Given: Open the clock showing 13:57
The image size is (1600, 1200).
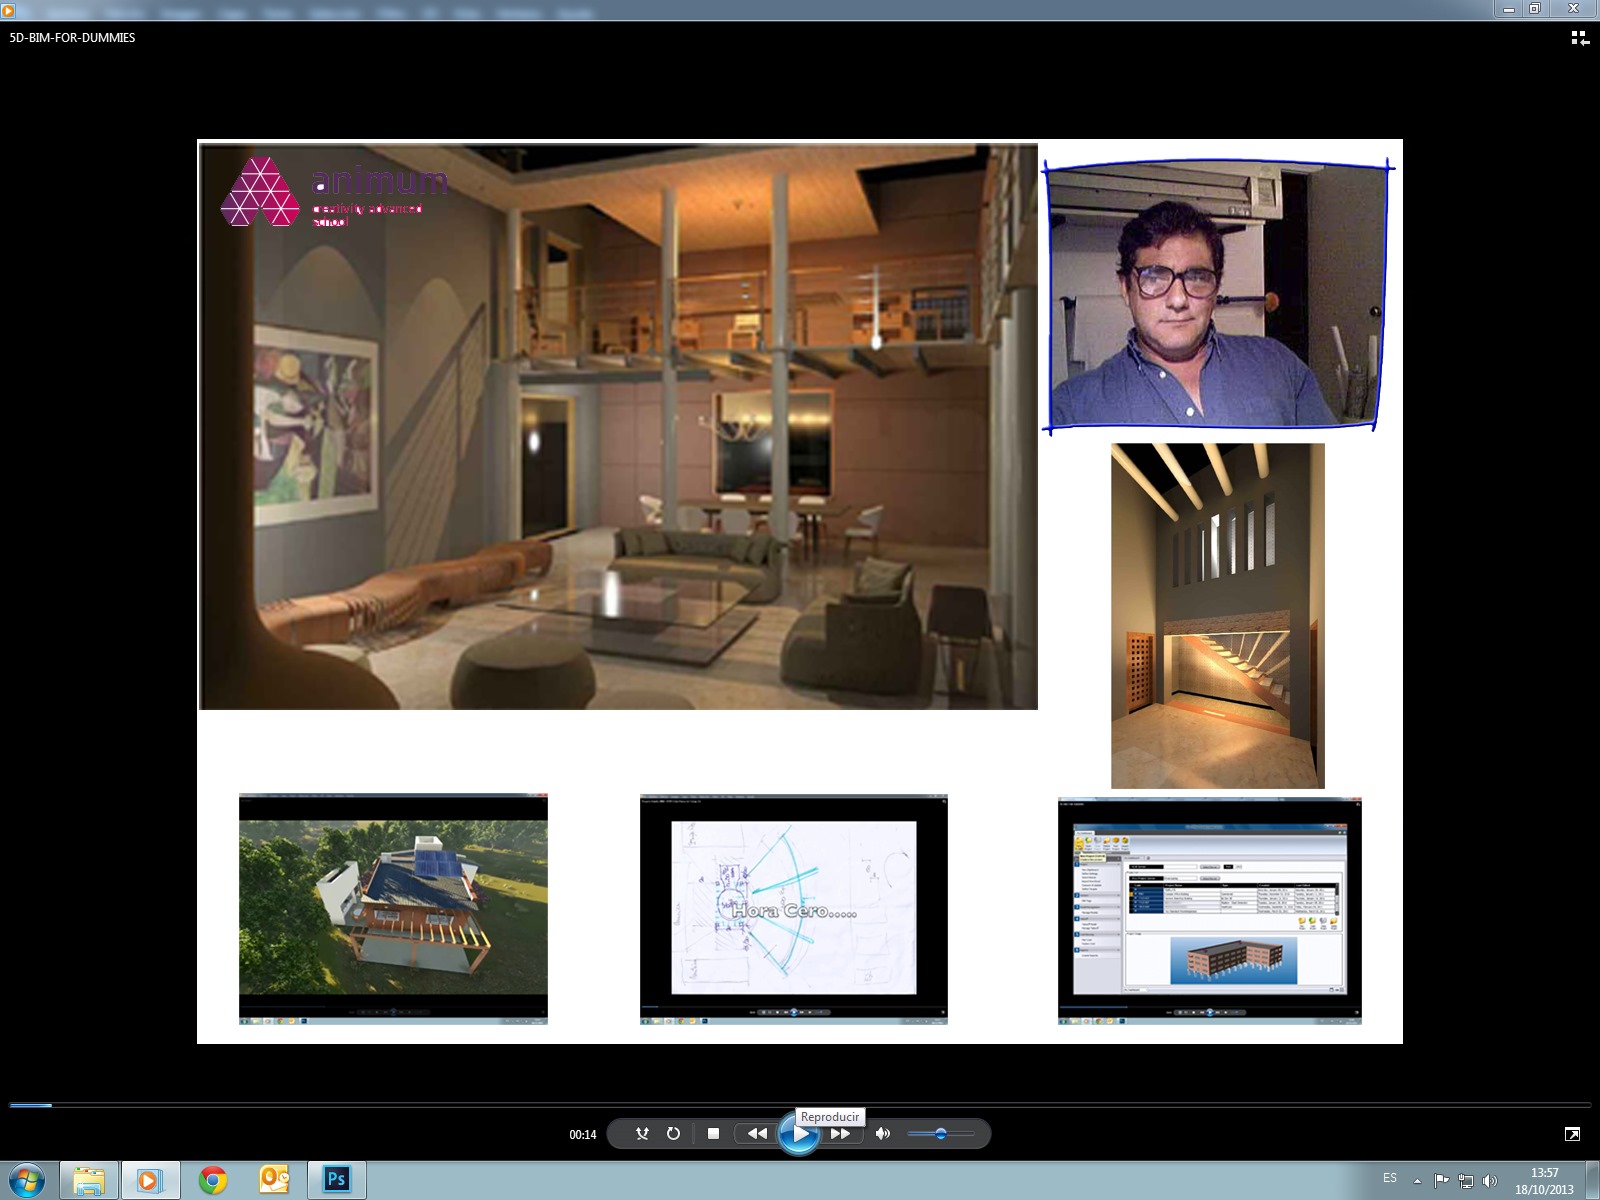Looking at the screenshot, I should [x=1544, y=1180].
